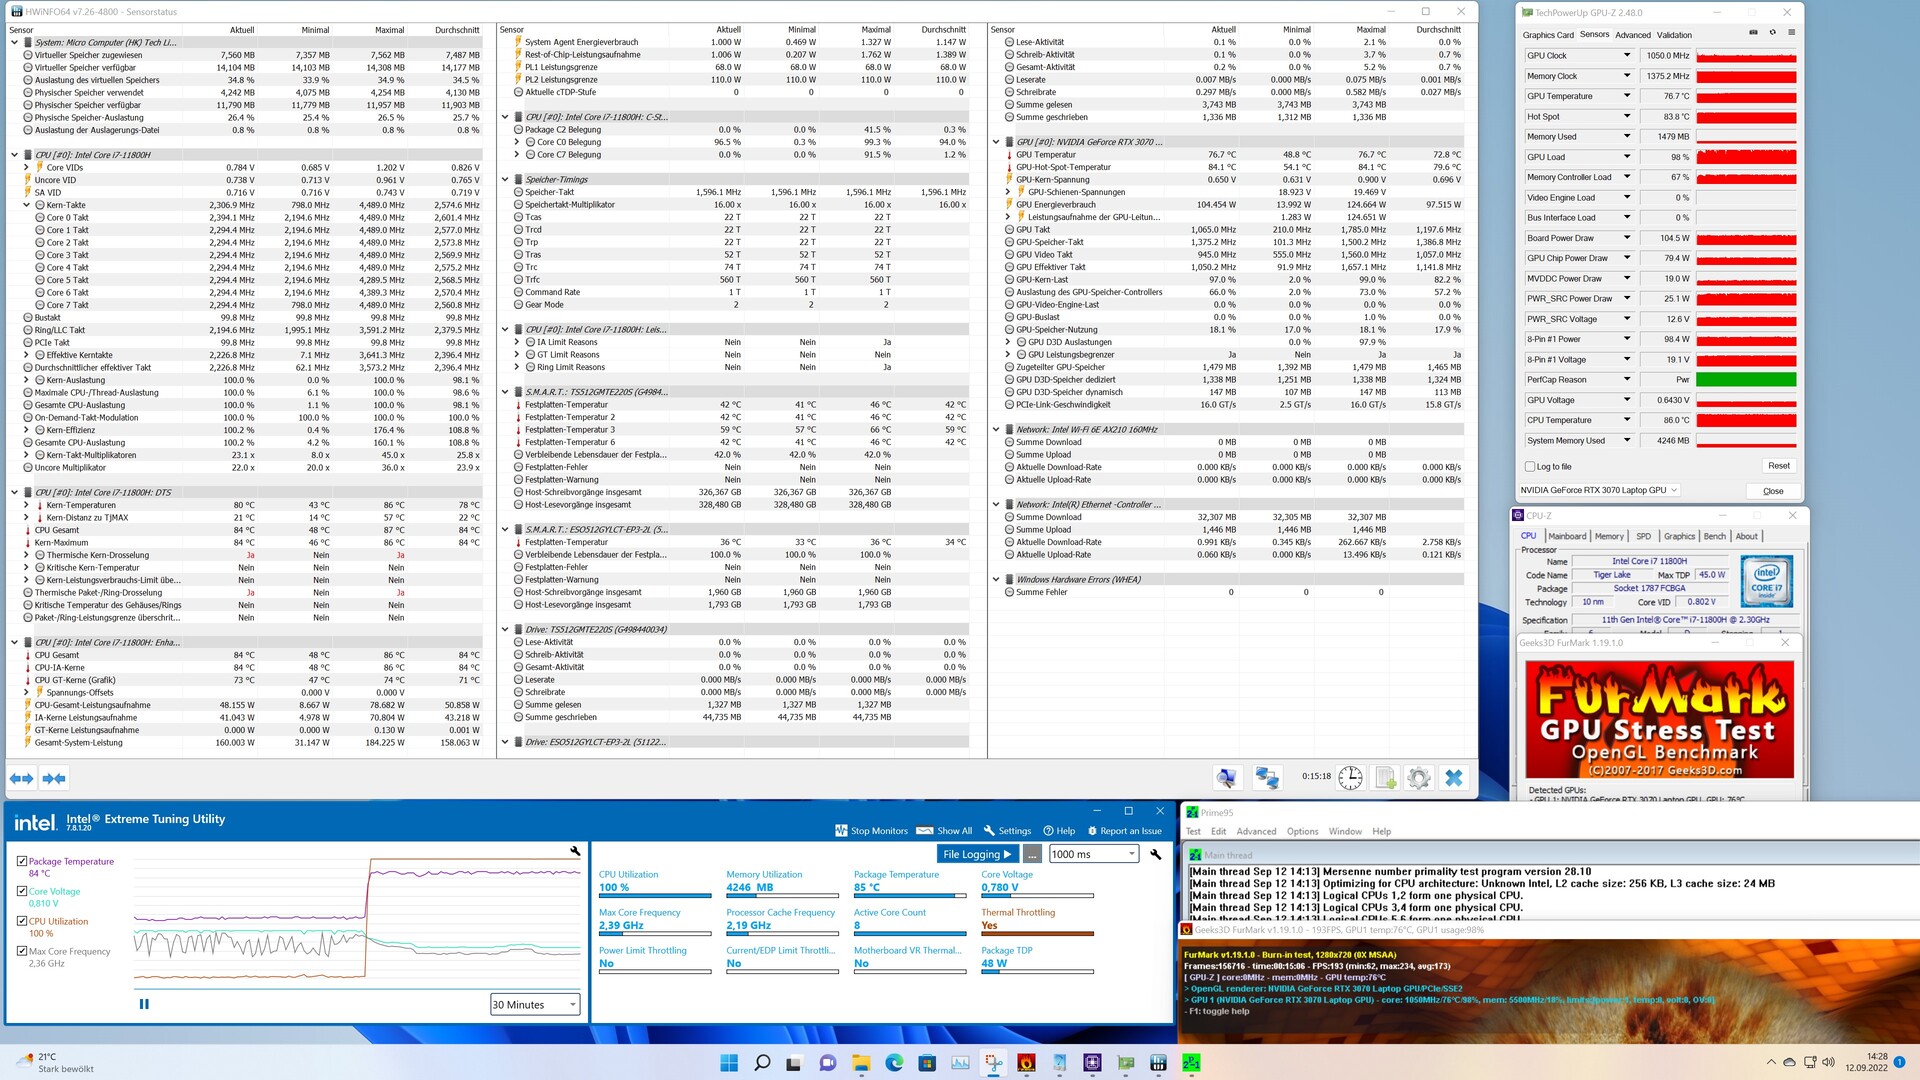Click the add log file icon in HWiNFO
This screenshot has height=1080, width=1920.
pos(1385,778)
